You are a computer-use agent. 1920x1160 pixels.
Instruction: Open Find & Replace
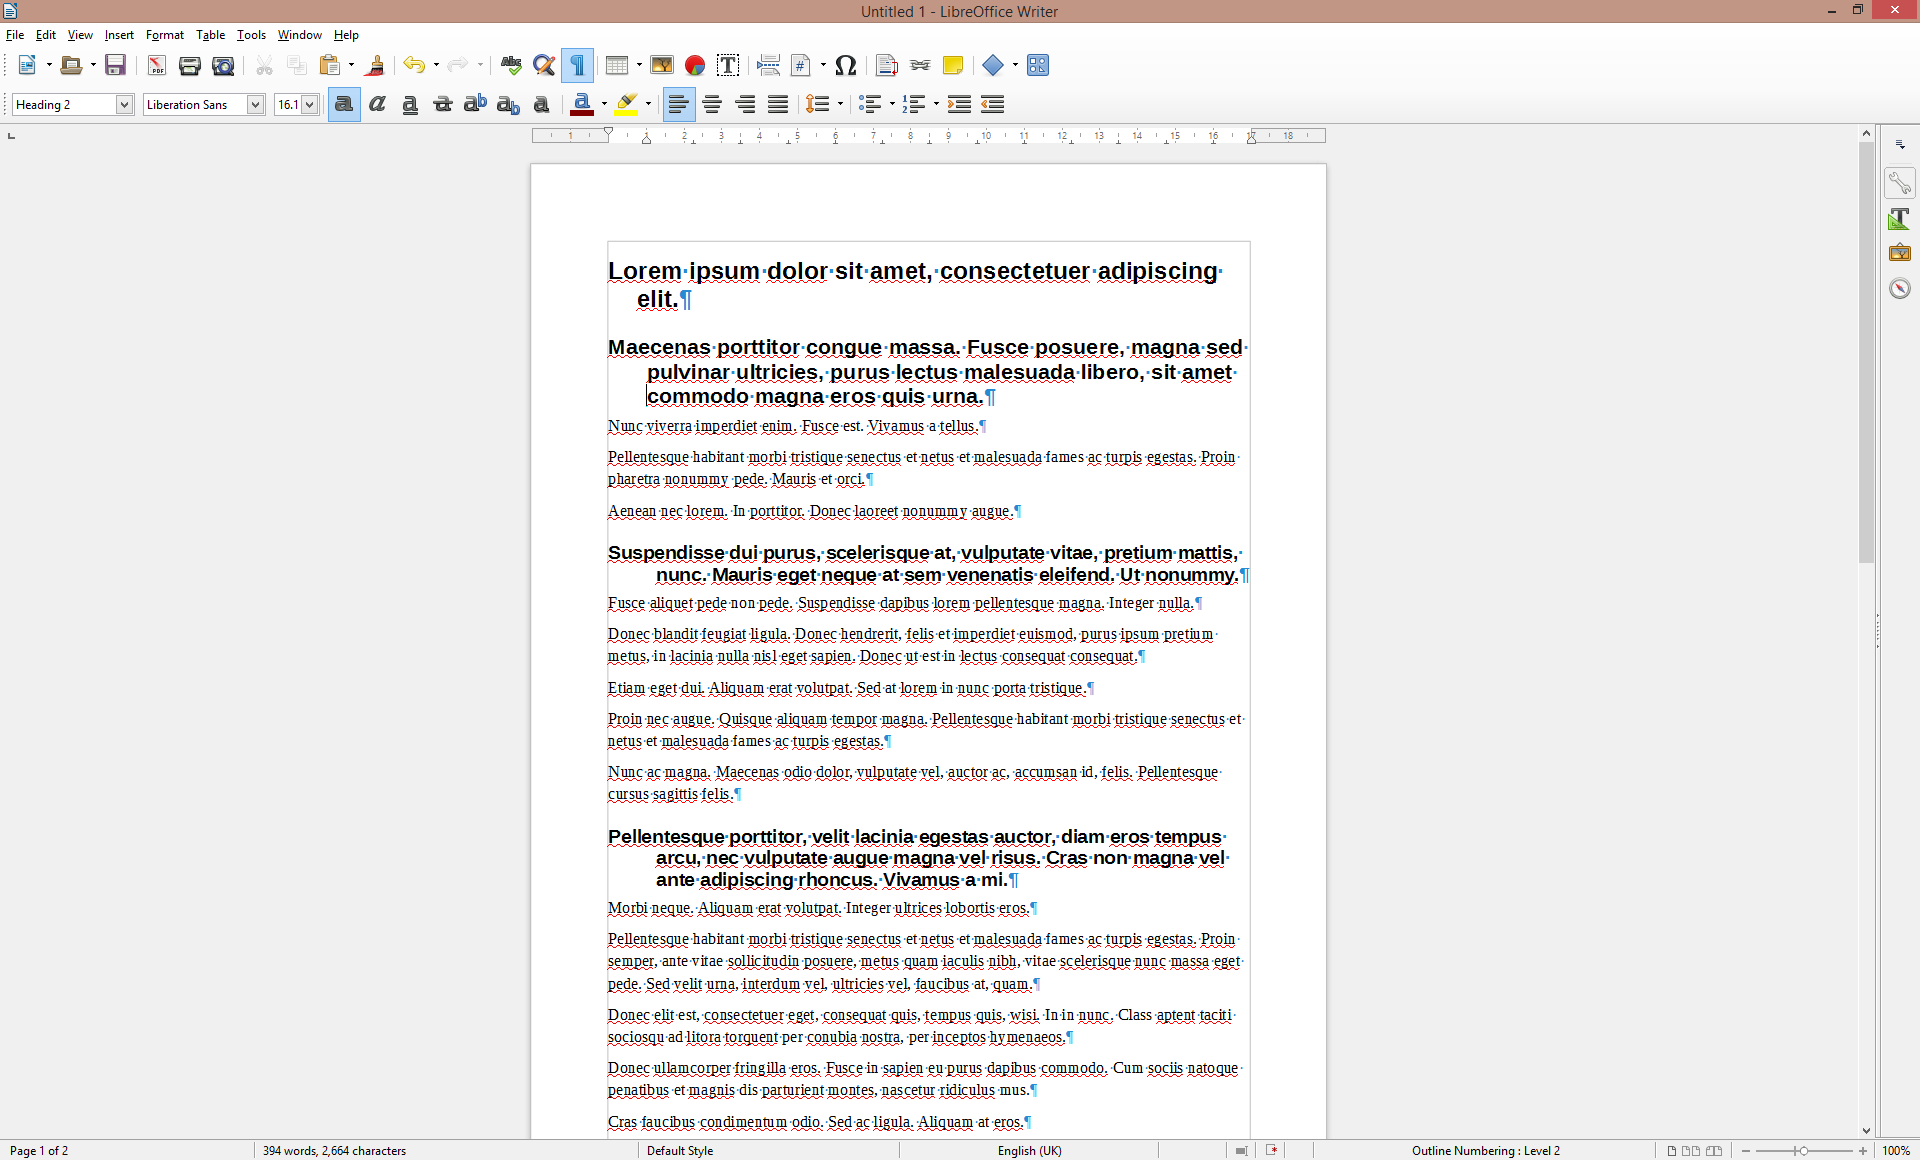tap(545, 65)
